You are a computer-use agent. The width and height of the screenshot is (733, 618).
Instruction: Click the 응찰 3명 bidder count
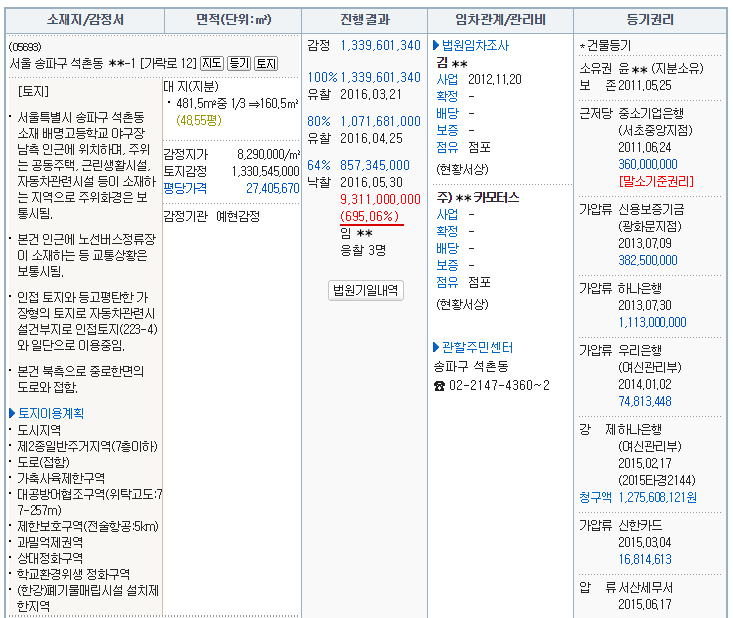(x=363, y=250)
